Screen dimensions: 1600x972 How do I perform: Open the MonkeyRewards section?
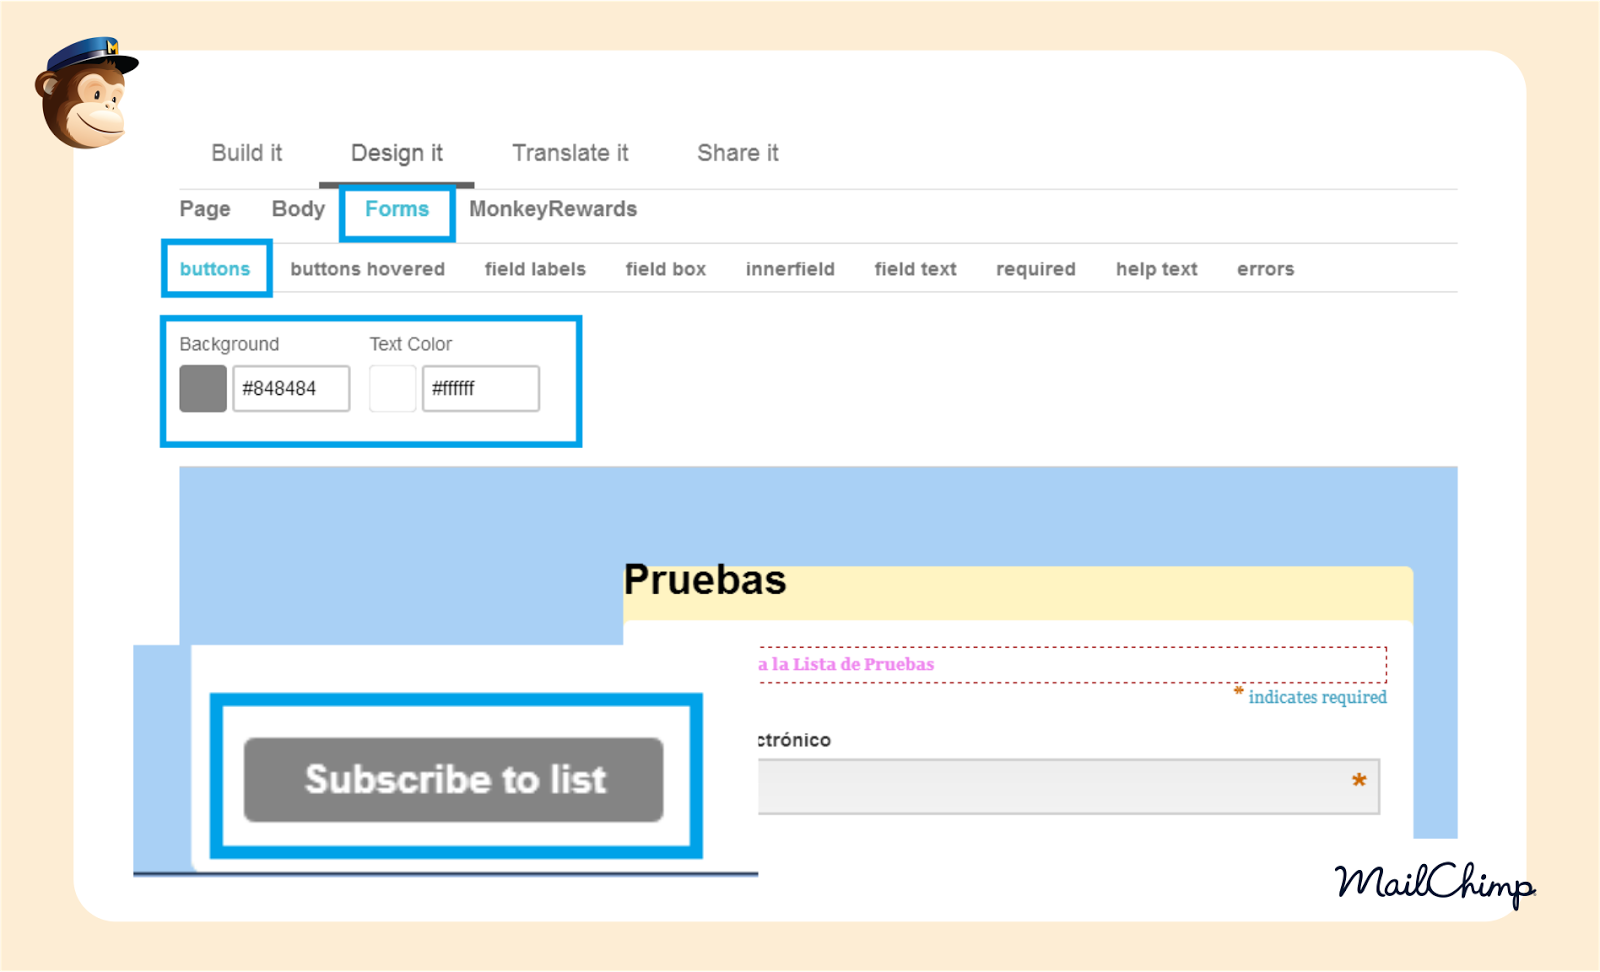[553, 209]
